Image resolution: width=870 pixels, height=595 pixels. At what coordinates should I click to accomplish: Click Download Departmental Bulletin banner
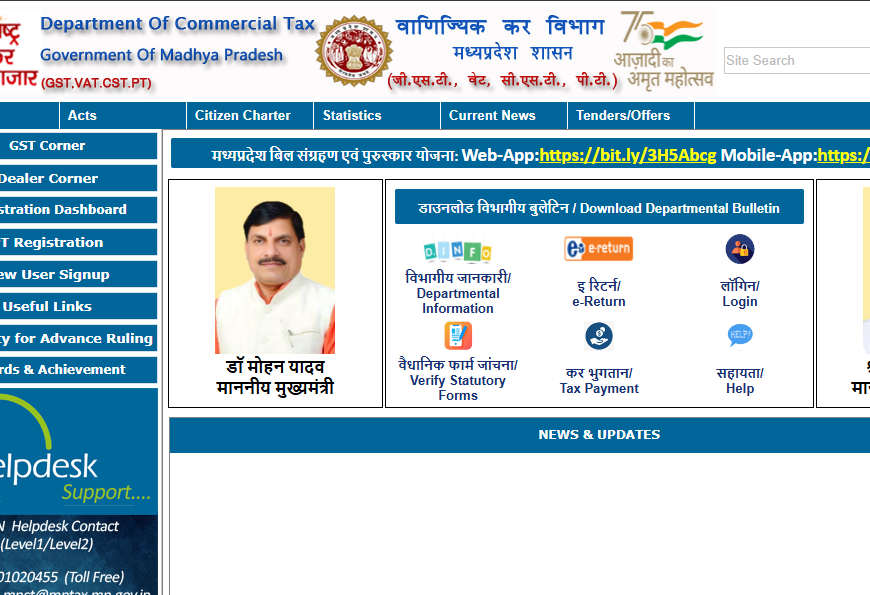pyautogui.click(x=598, y=208)
